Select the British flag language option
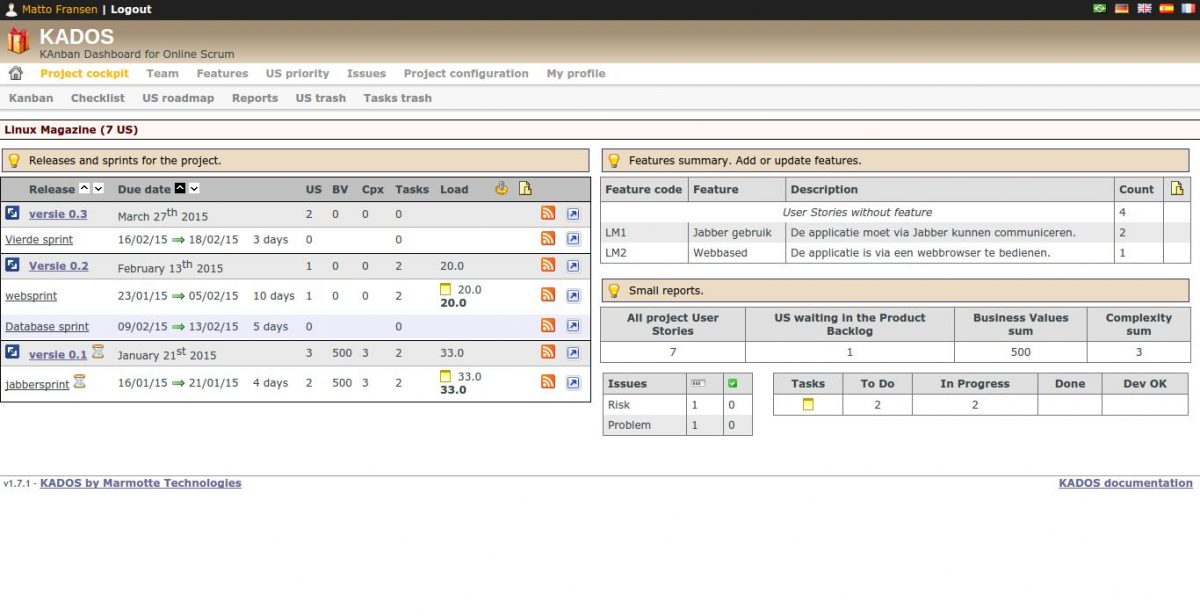Screen dimensions: 1200x616 (x=1144, y=8)
